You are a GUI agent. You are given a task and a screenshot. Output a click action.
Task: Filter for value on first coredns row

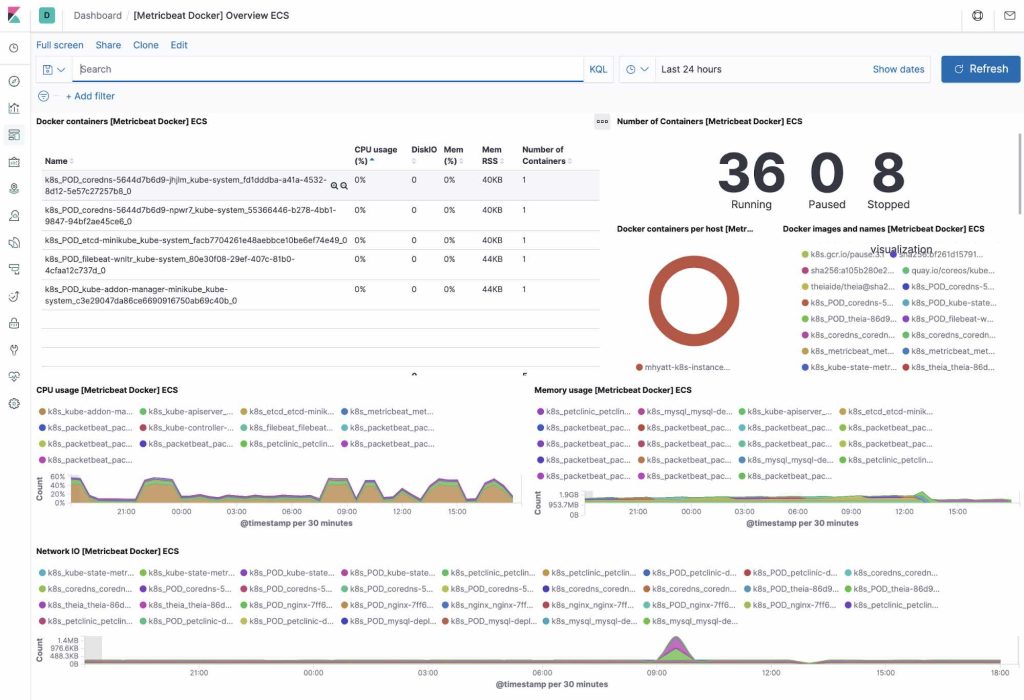pos(334,185)
